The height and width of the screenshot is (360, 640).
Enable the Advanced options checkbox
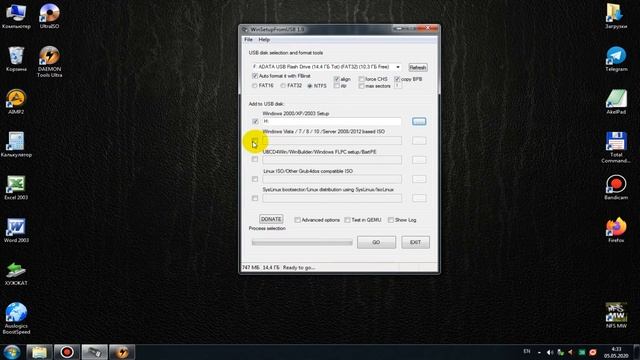tap(298, 220)
